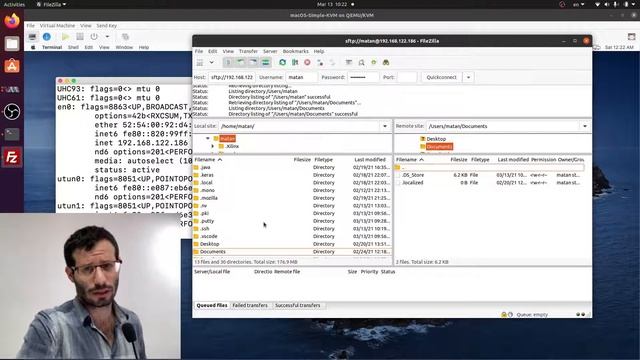Image resolution: width=640 pixels, height=360 pixels.
Task: Show virtual hardware details info icon
Action: pyautogui.click(x=47, y=37)
